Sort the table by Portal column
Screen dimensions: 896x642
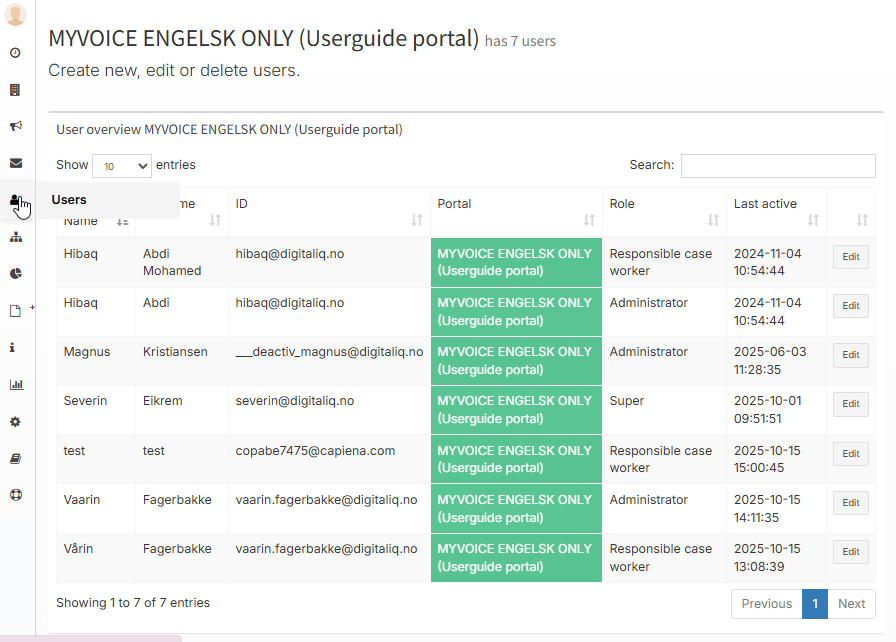516,212
